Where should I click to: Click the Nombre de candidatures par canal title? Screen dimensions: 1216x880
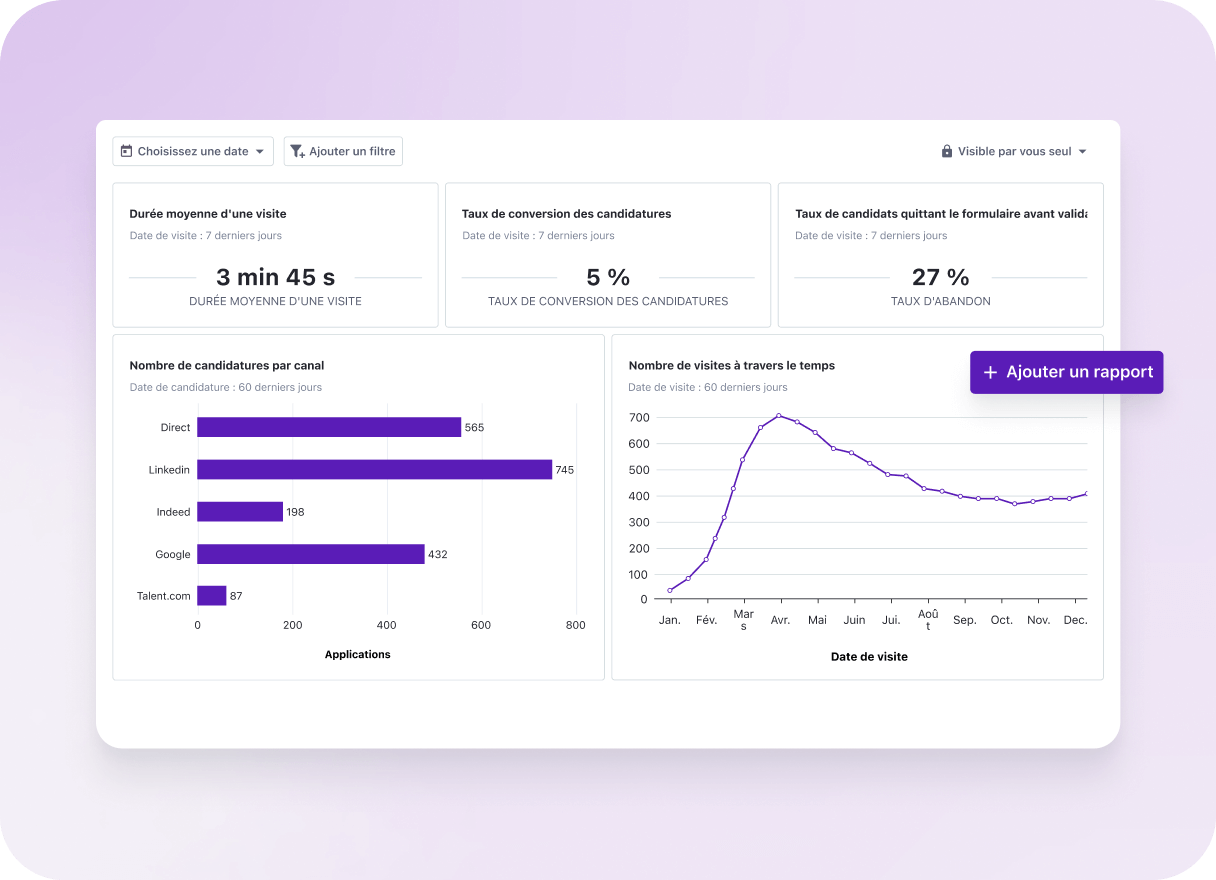click(227, 365)
